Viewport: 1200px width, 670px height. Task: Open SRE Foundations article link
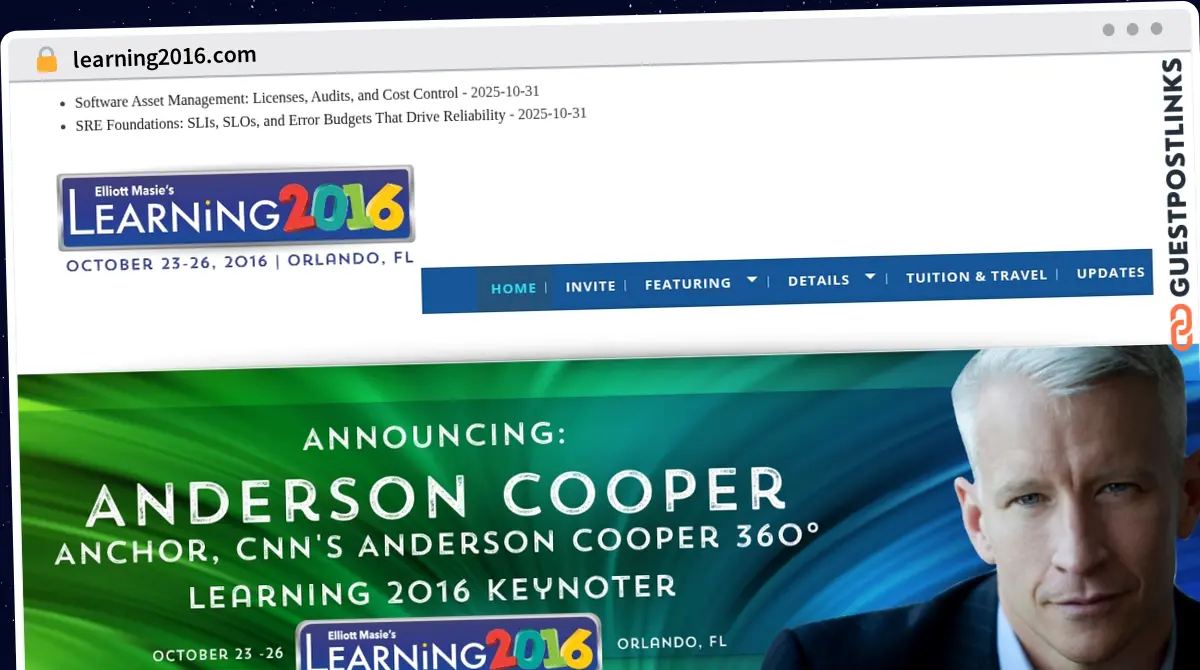pyautogui.click(x=290, y=120)
